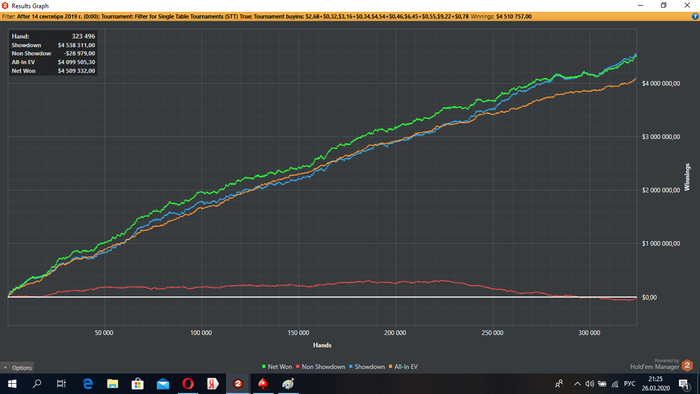
Task: Click the 150 000 hands axis label
Action: coord(298,333)
